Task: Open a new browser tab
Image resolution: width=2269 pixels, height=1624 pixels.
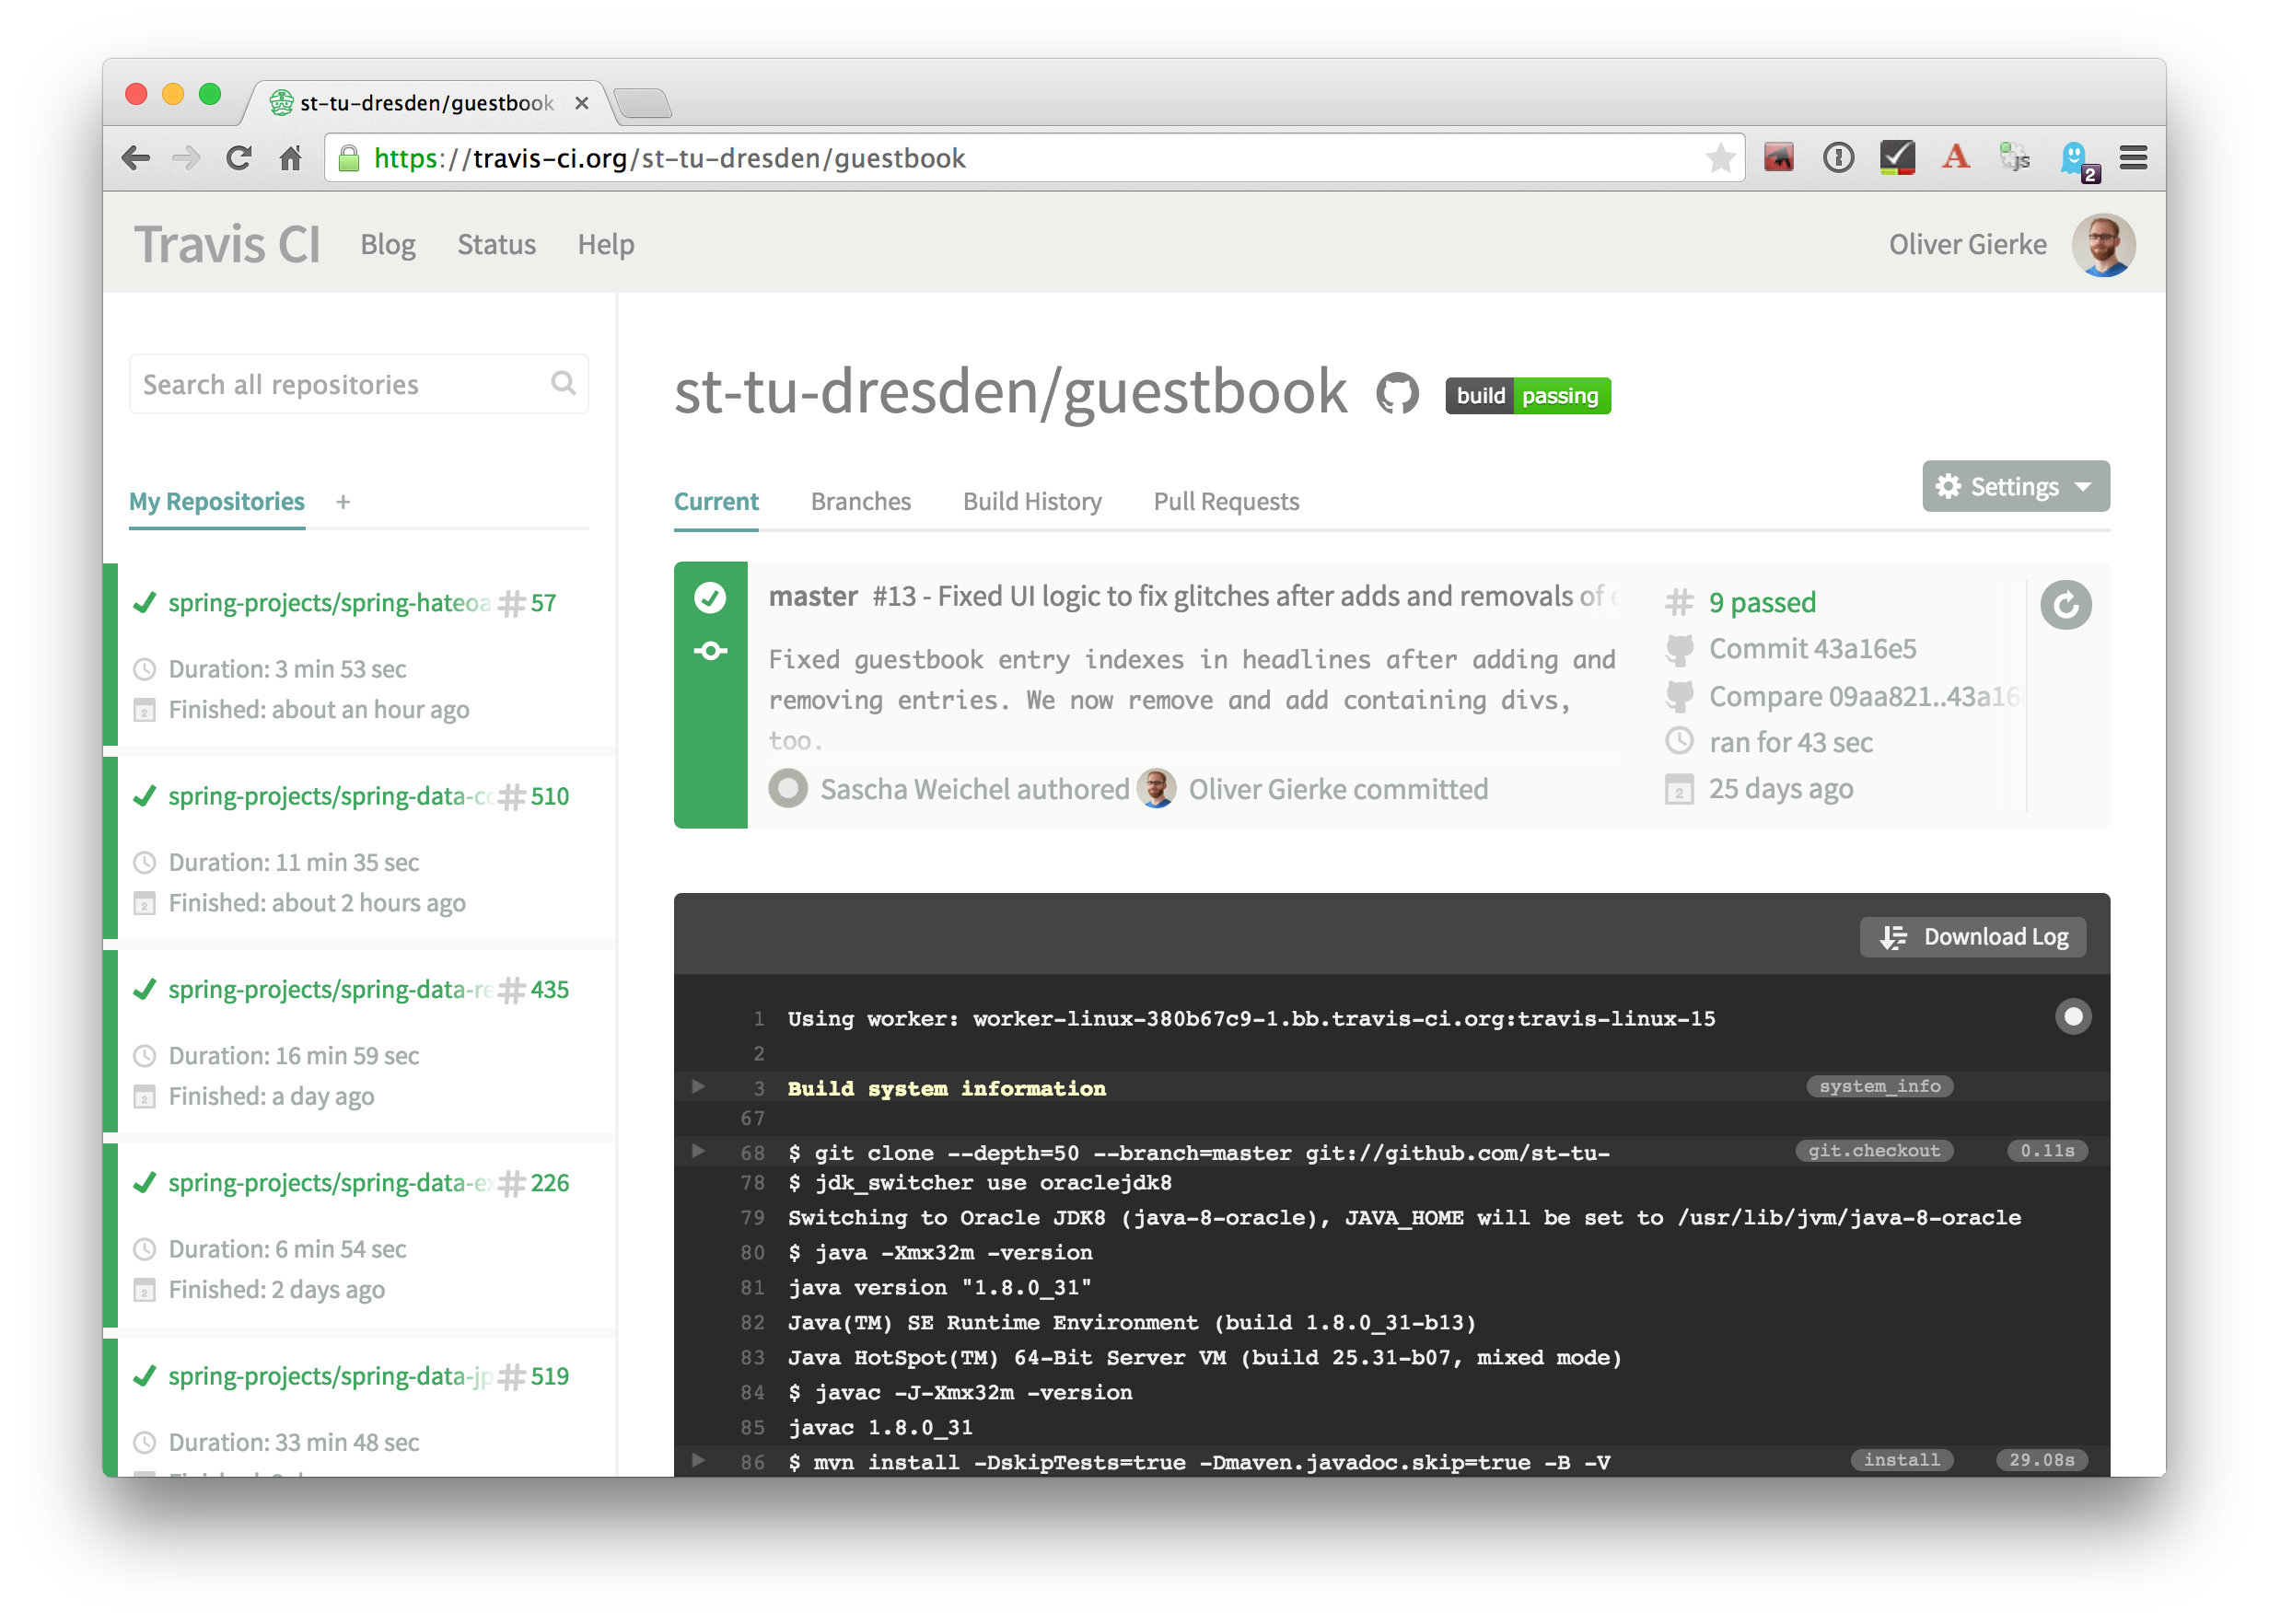Action: [641, 102]
